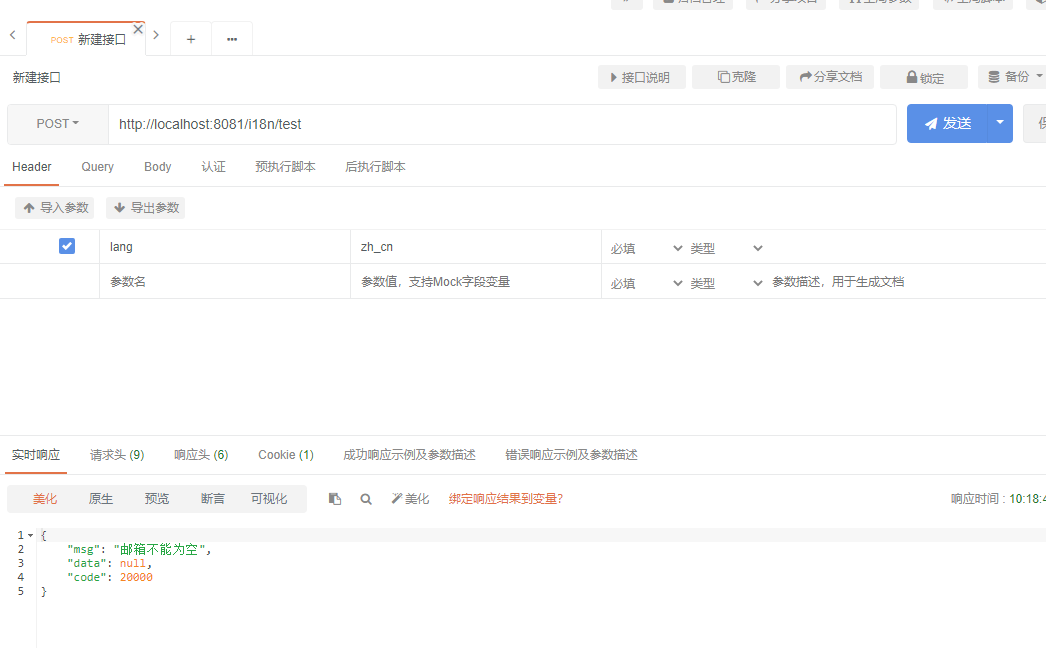
Task: Open the Cookie (1) response tab
Action: [286, 454]
